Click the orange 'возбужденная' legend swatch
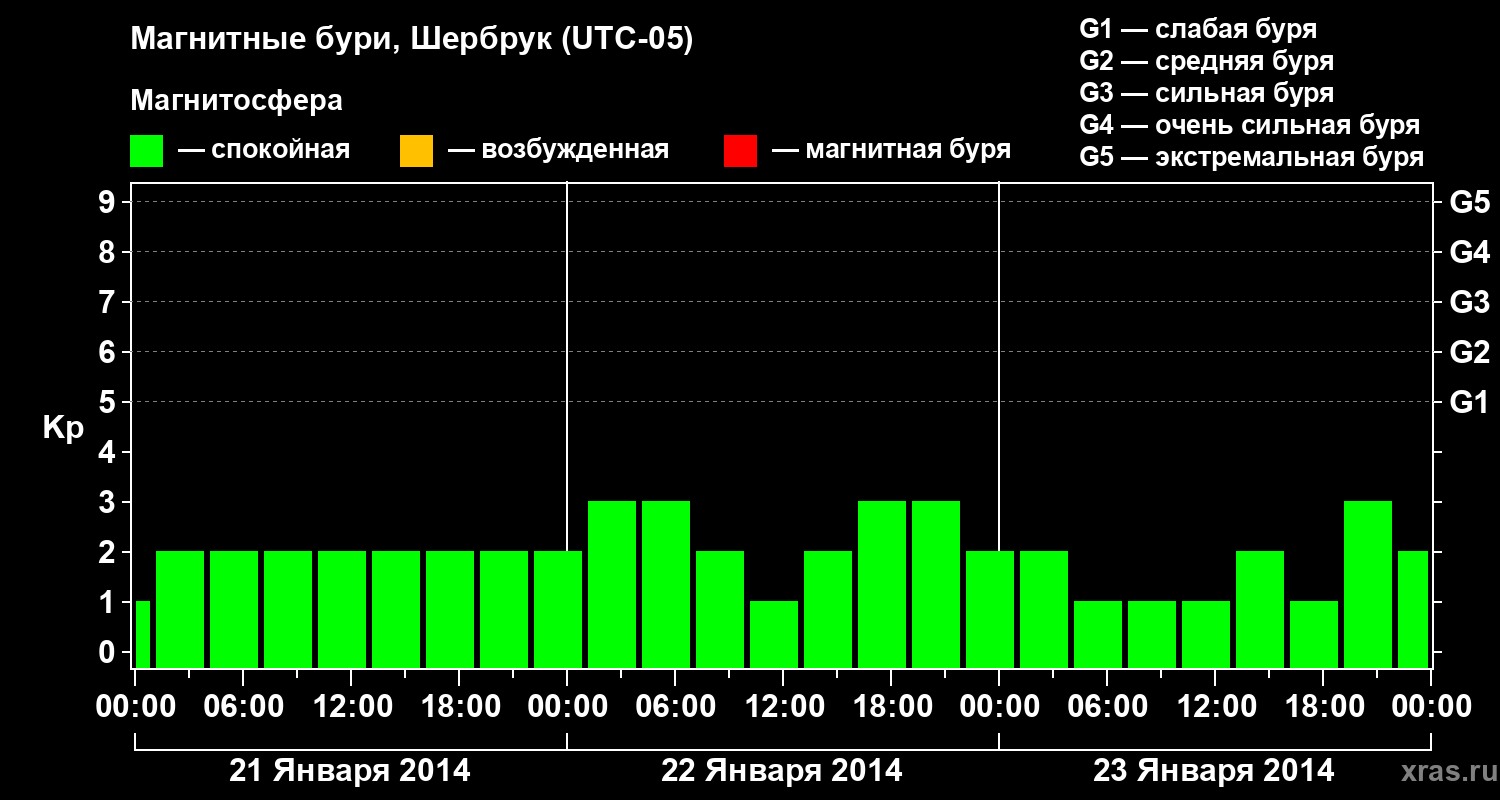This screenshot has height=800, width=1500. pyautogui.click(x=416, y=151)
